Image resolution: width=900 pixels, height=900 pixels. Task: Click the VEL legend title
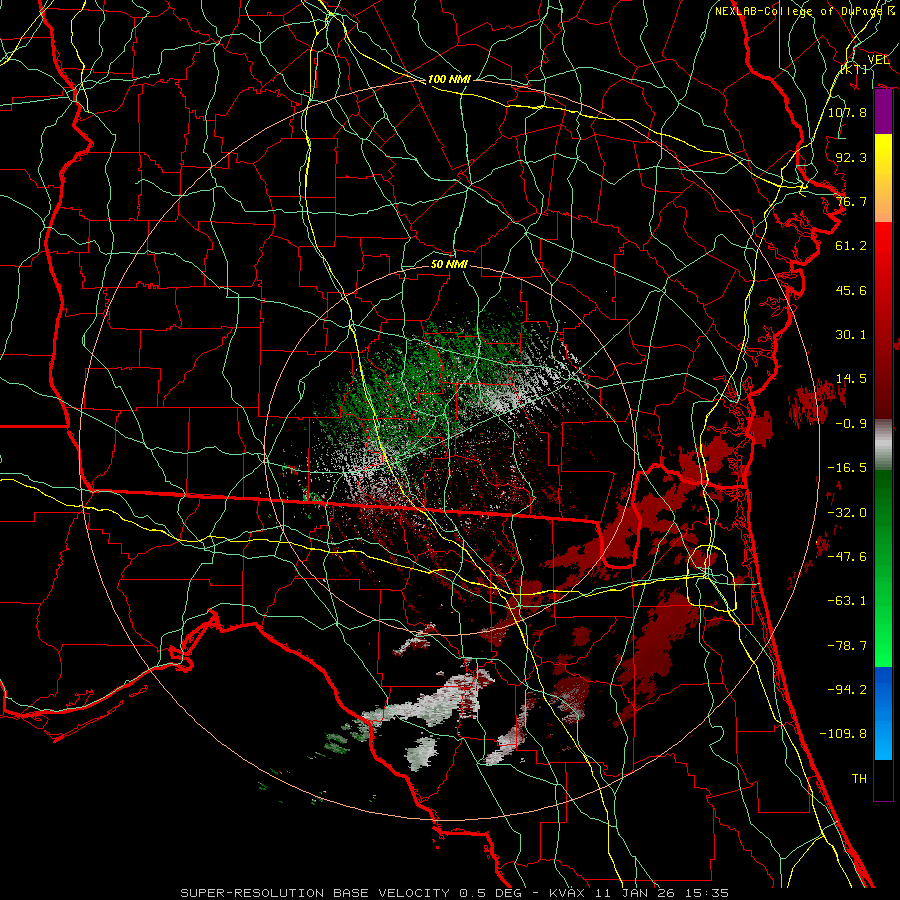pyautogui.click(x=878, y=59)
